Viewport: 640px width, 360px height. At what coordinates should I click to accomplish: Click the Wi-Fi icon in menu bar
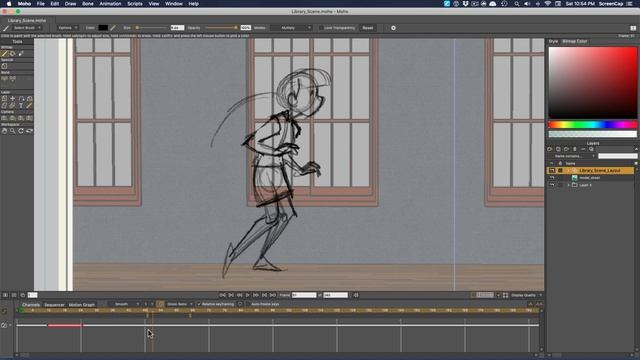tap(547, 4)
